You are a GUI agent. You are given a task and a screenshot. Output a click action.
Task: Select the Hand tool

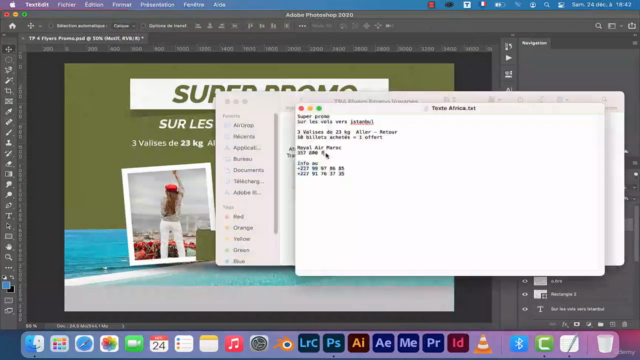(x=9, y=247)
